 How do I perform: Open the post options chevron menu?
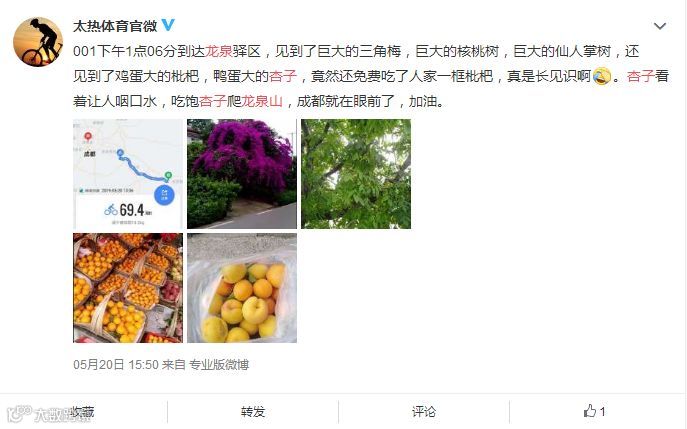pyautogui.click(x=660, y=26)
